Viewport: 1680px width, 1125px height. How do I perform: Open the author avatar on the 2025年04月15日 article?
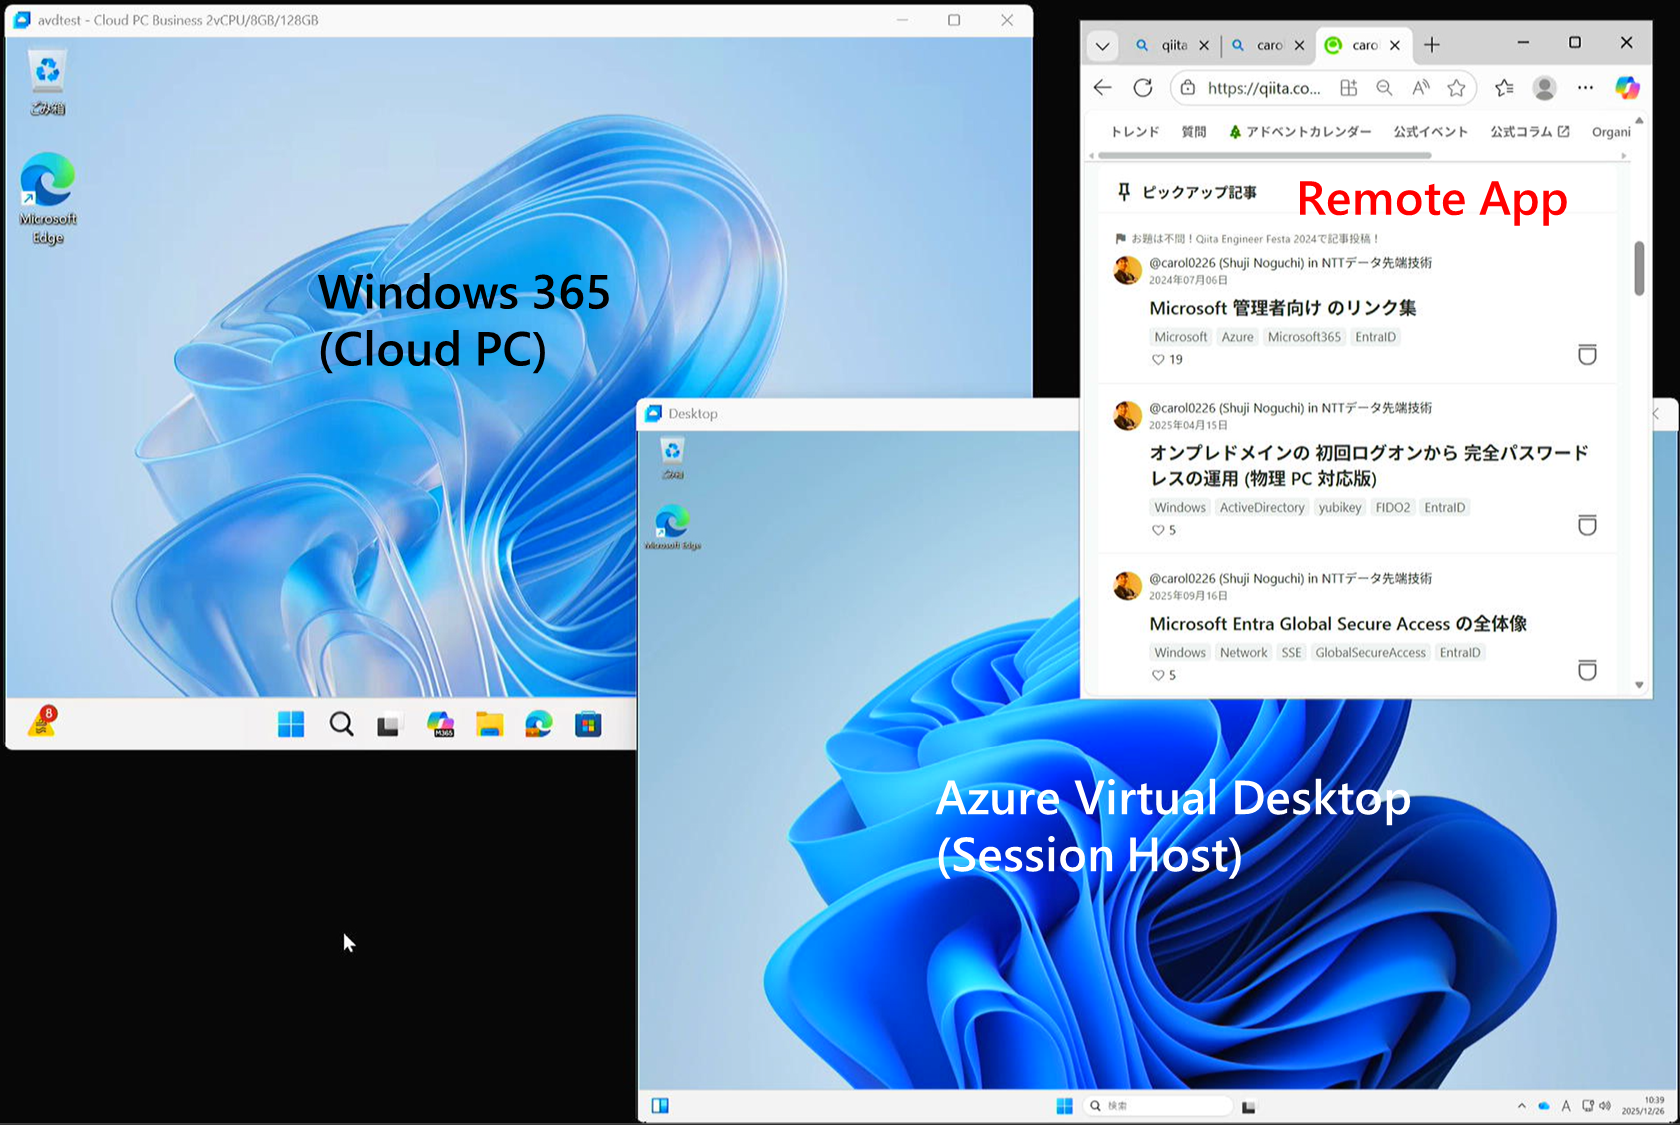click(x=1128, y=415)
